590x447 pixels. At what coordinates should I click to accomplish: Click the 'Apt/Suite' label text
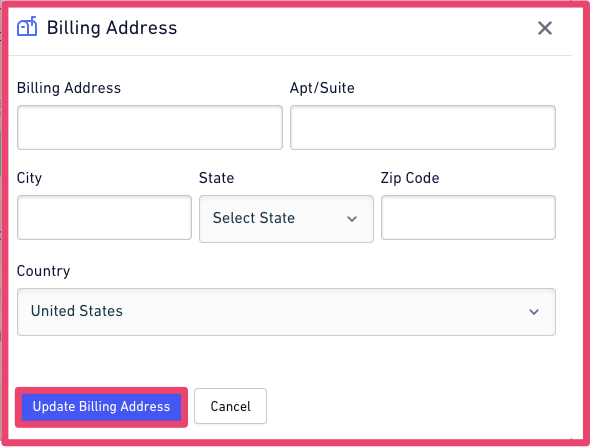coord(322,88)
